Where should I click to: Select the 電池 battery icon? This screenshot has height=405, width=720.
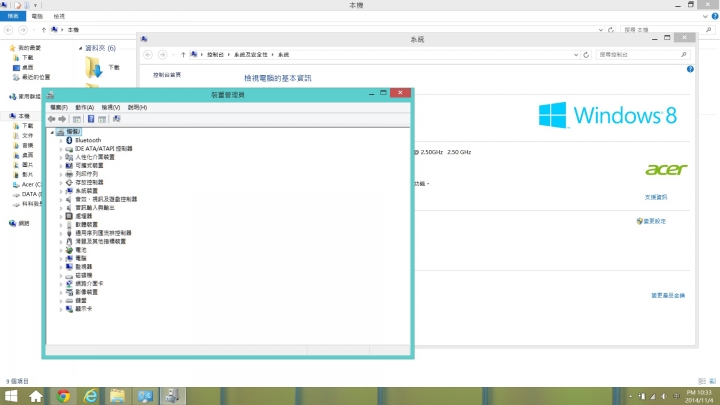click(x=69, y=250)
